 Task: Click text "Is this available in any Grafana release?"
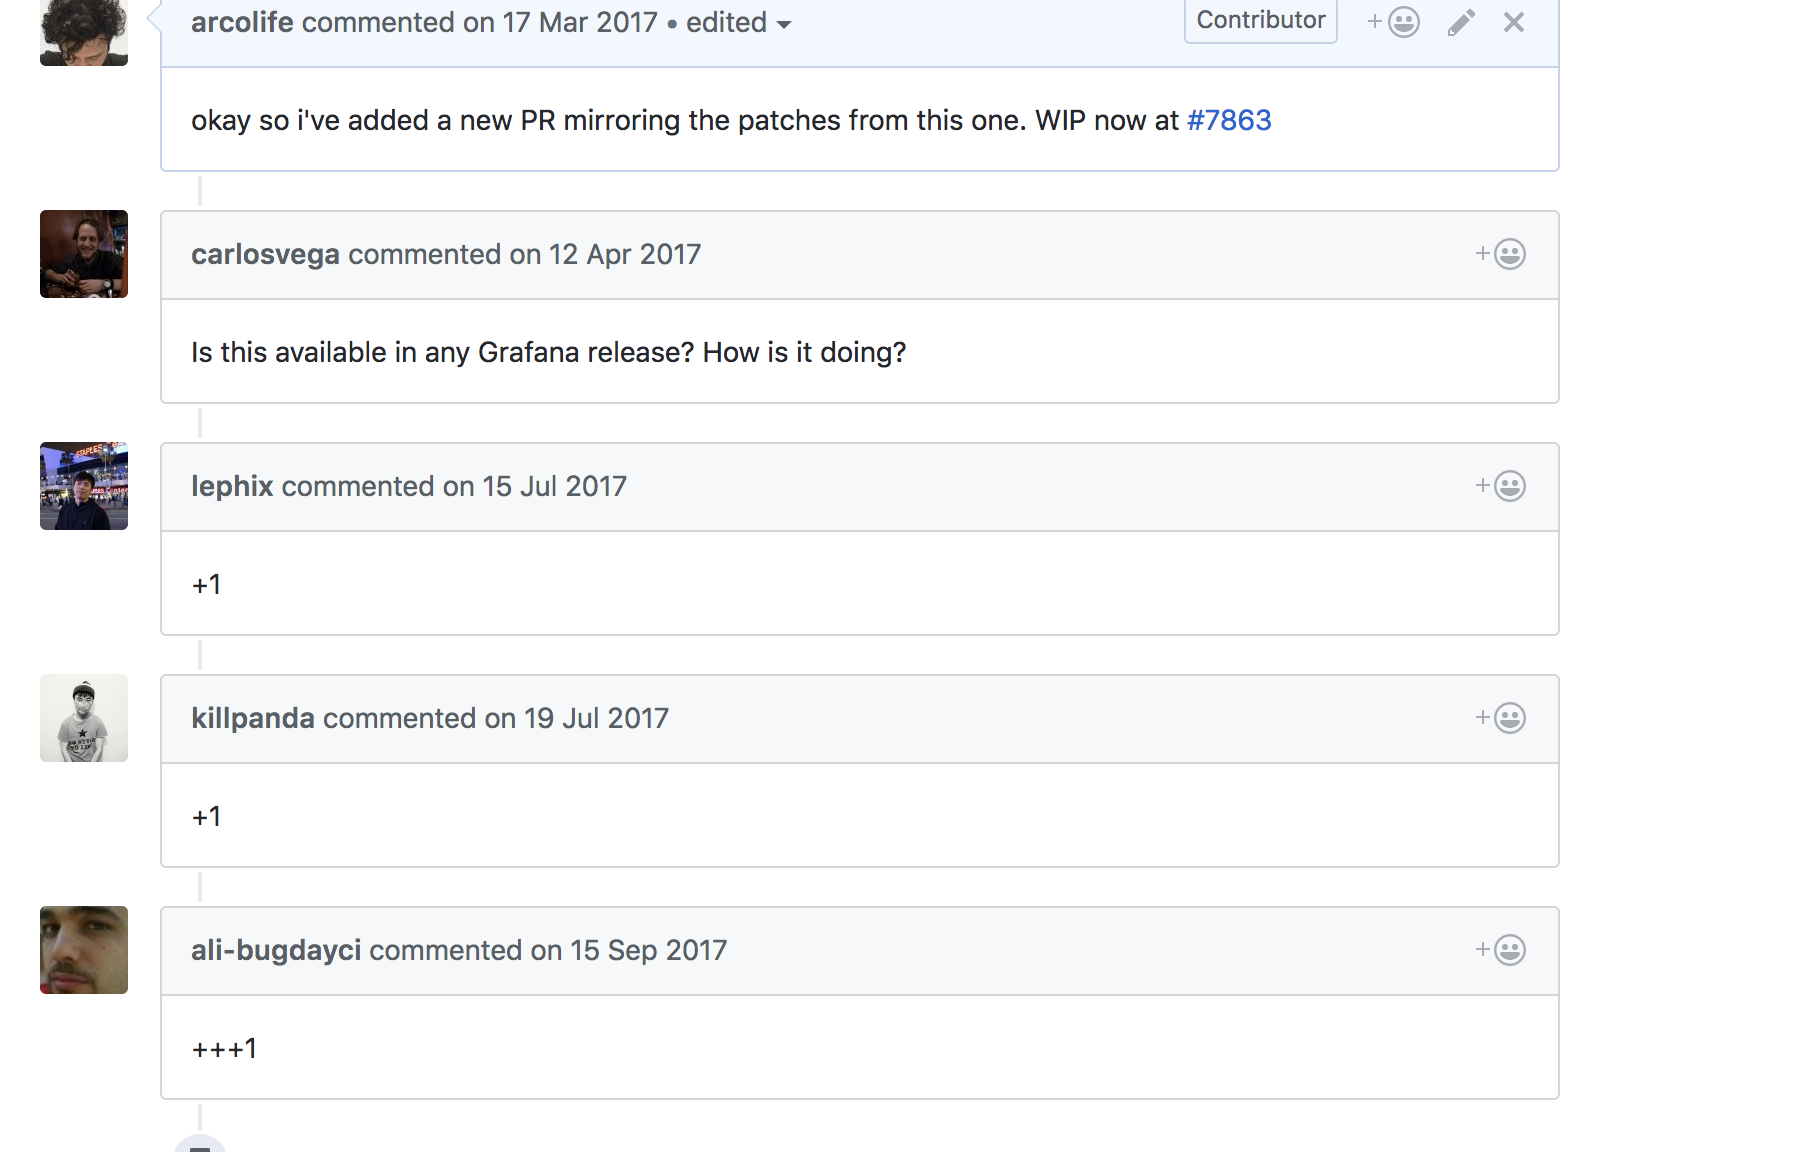coord(442,352)
